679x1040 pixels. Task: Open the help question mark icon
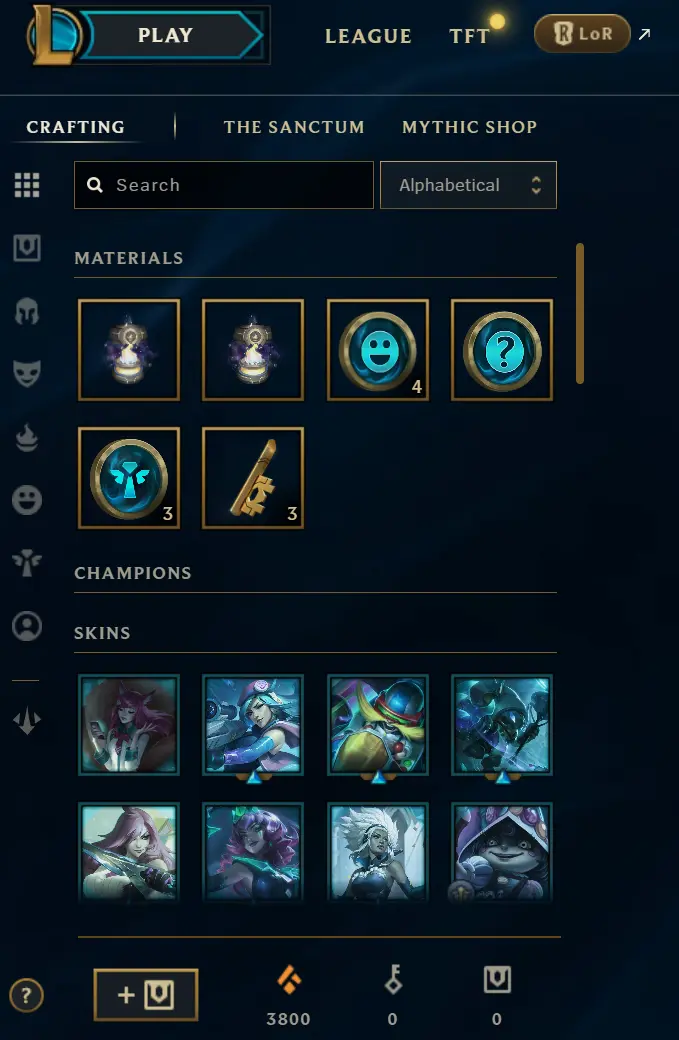tap(27, 995)
